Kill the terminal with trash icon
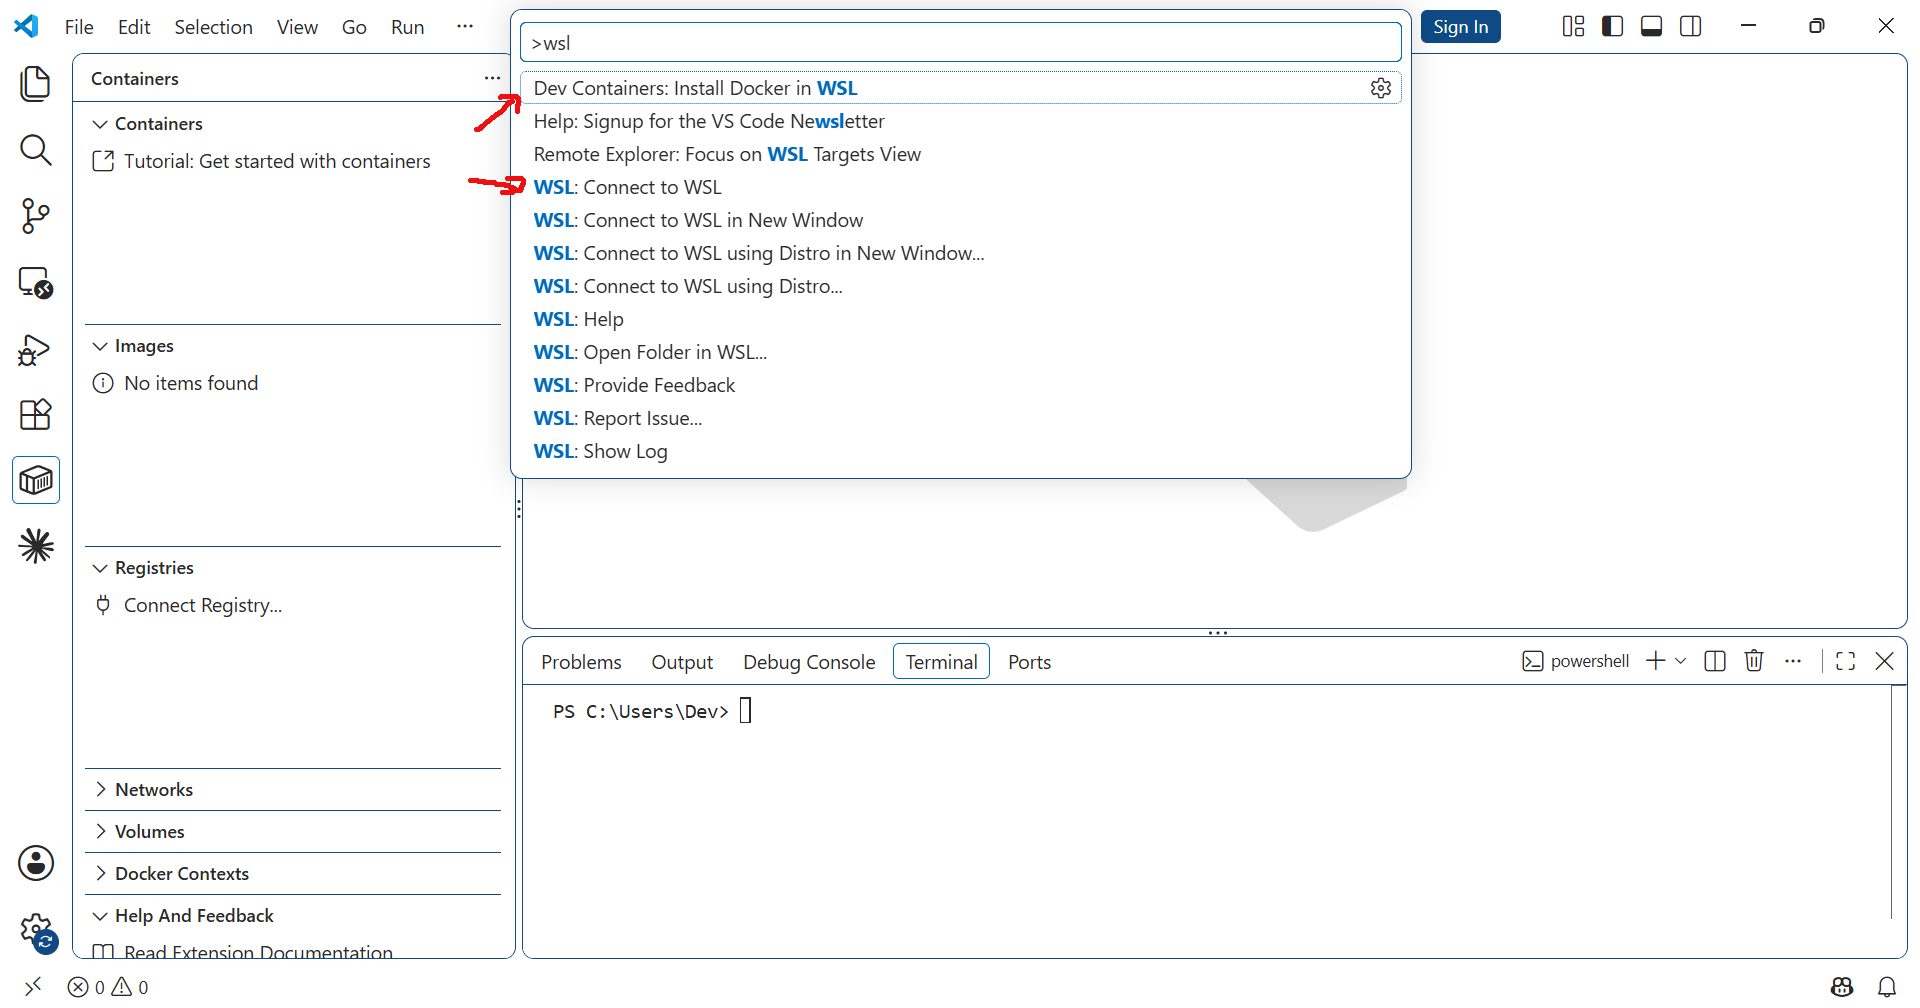 [1754, 661]
